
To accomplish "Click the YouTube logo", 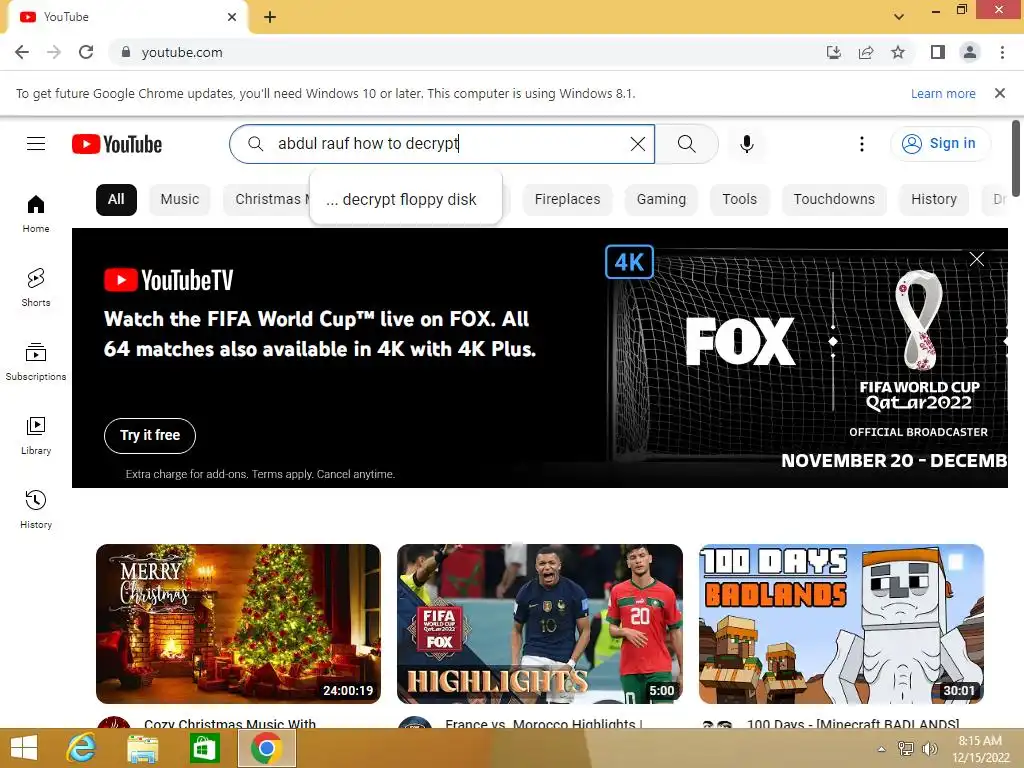I will coord(117,144).
